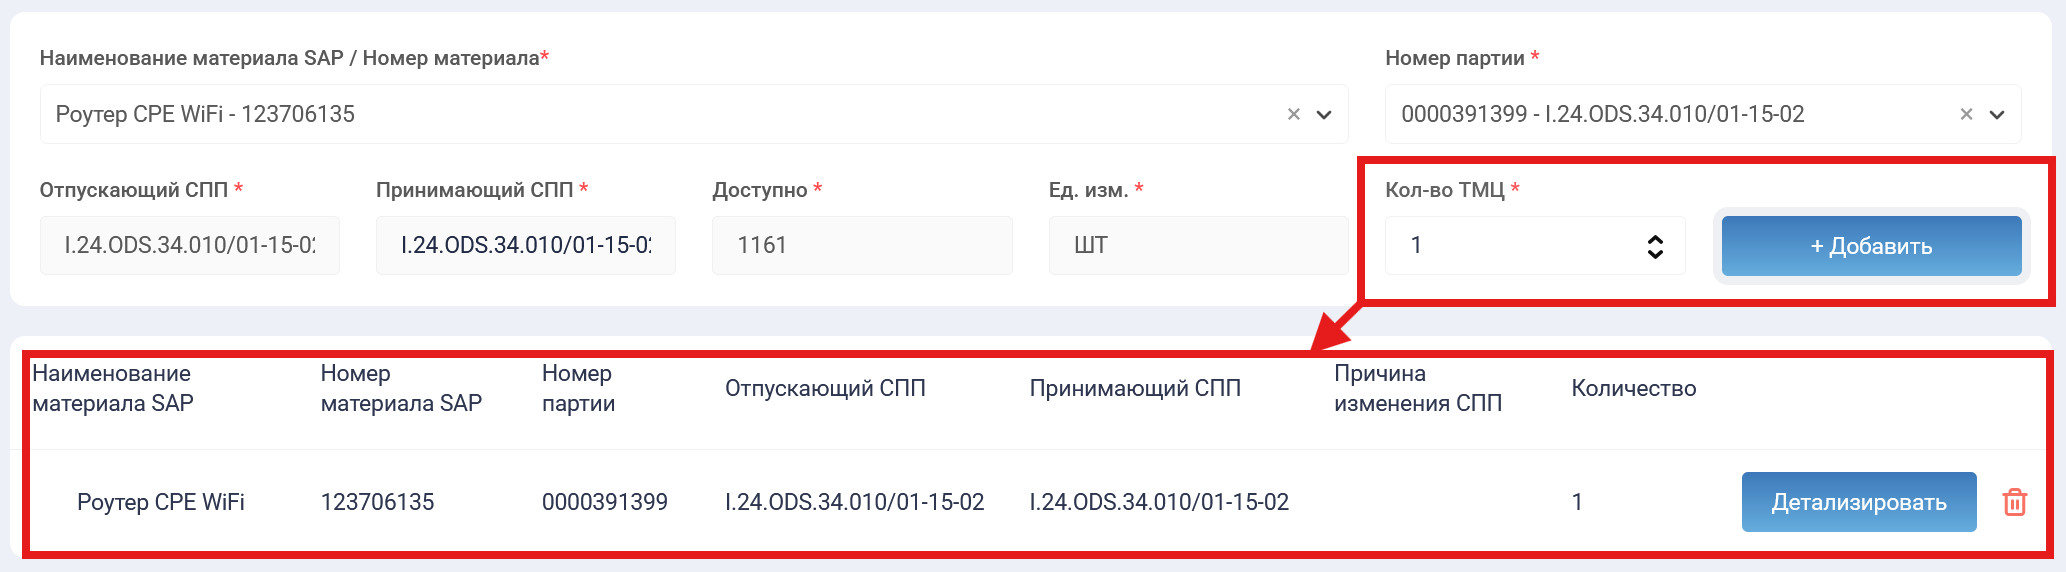
Task: Open the 0000391399 batch combo box
Action: click(1670, 114)
